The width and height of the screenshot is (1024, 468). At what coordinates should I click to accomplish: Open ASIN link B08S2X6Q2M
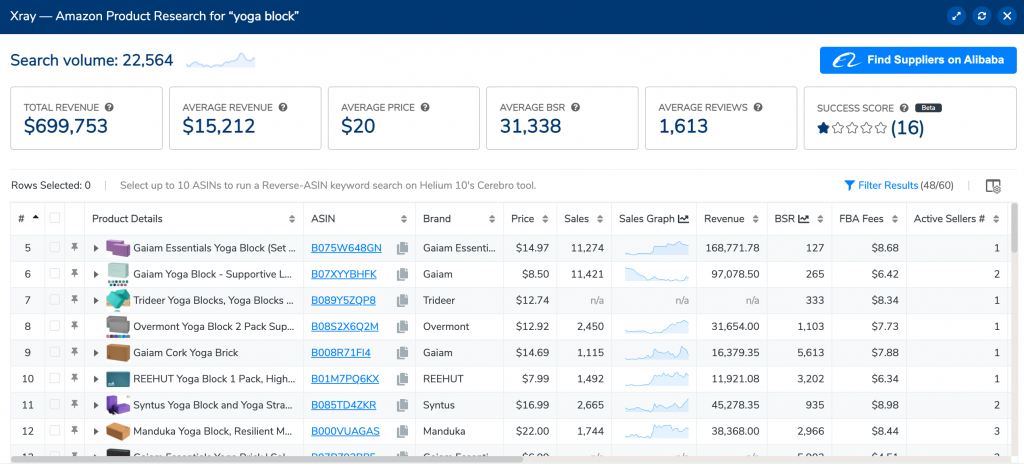tap(345, 326)
